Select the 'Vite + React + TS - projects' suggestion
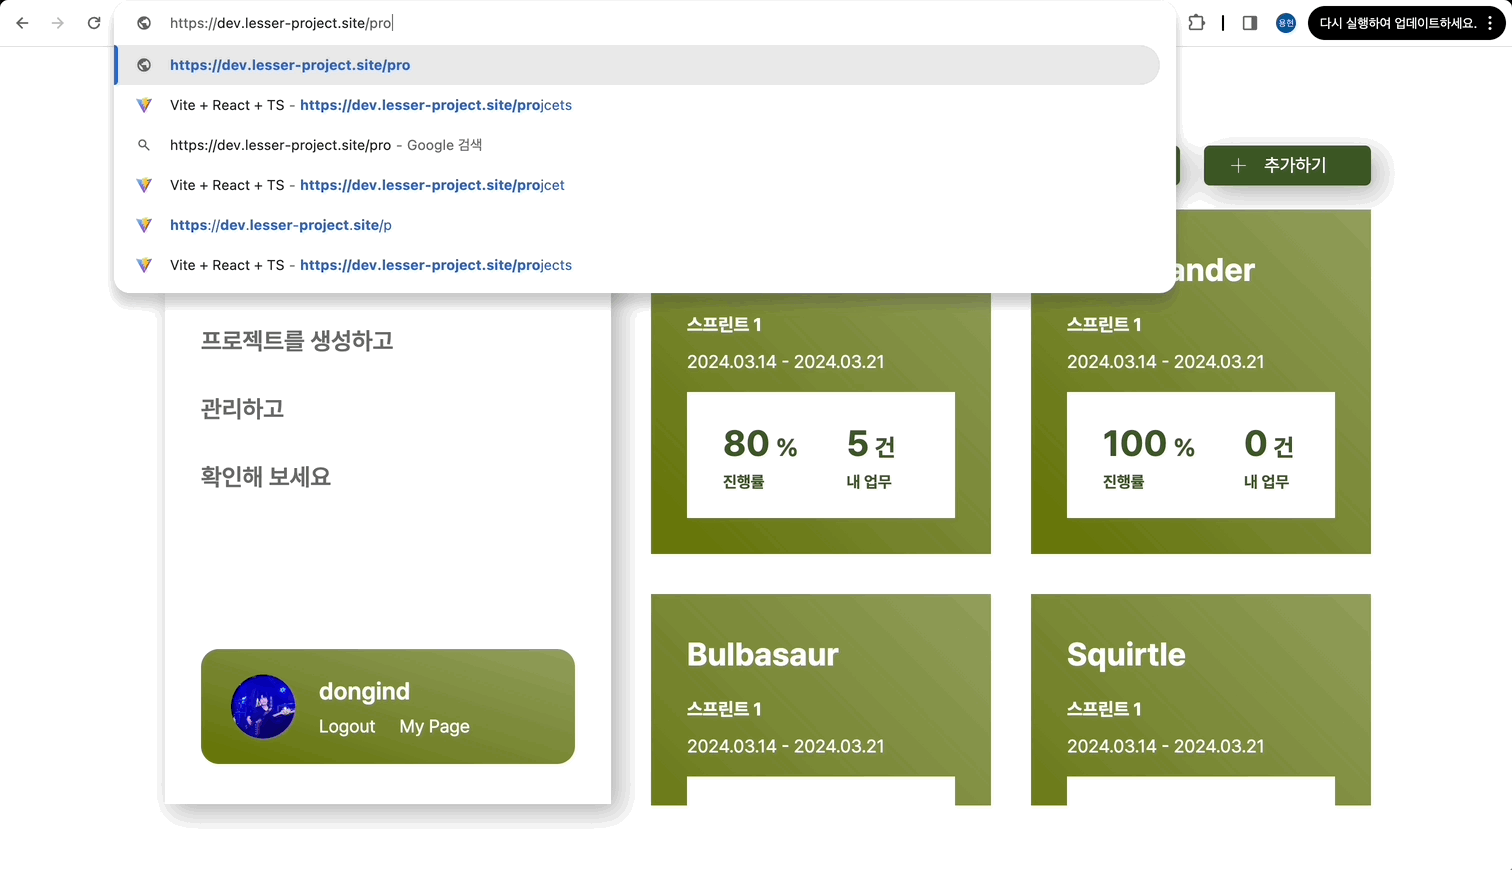The image size is (1512, 870). [370, 265]
